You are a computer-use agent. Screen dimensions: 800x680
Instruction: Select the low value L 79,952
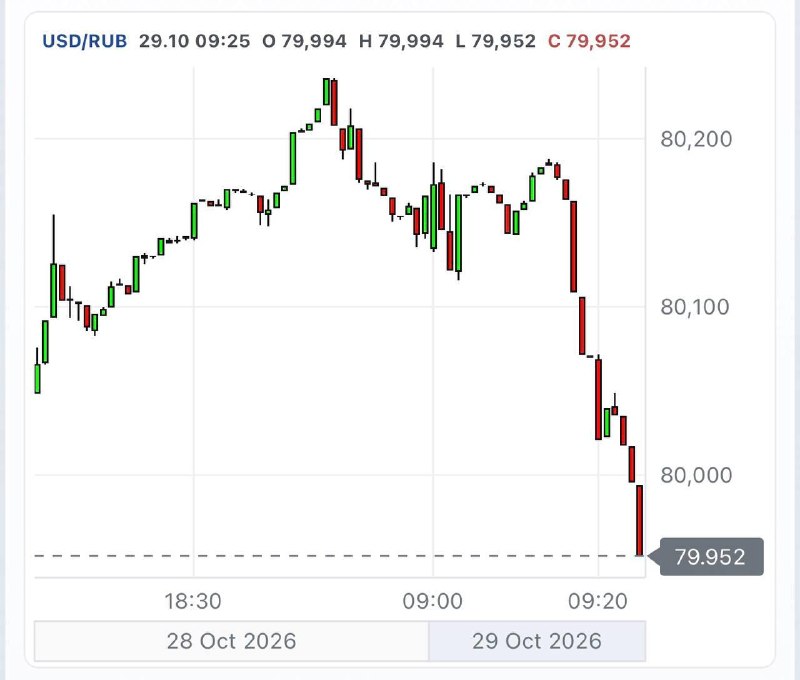click(496, 41)
